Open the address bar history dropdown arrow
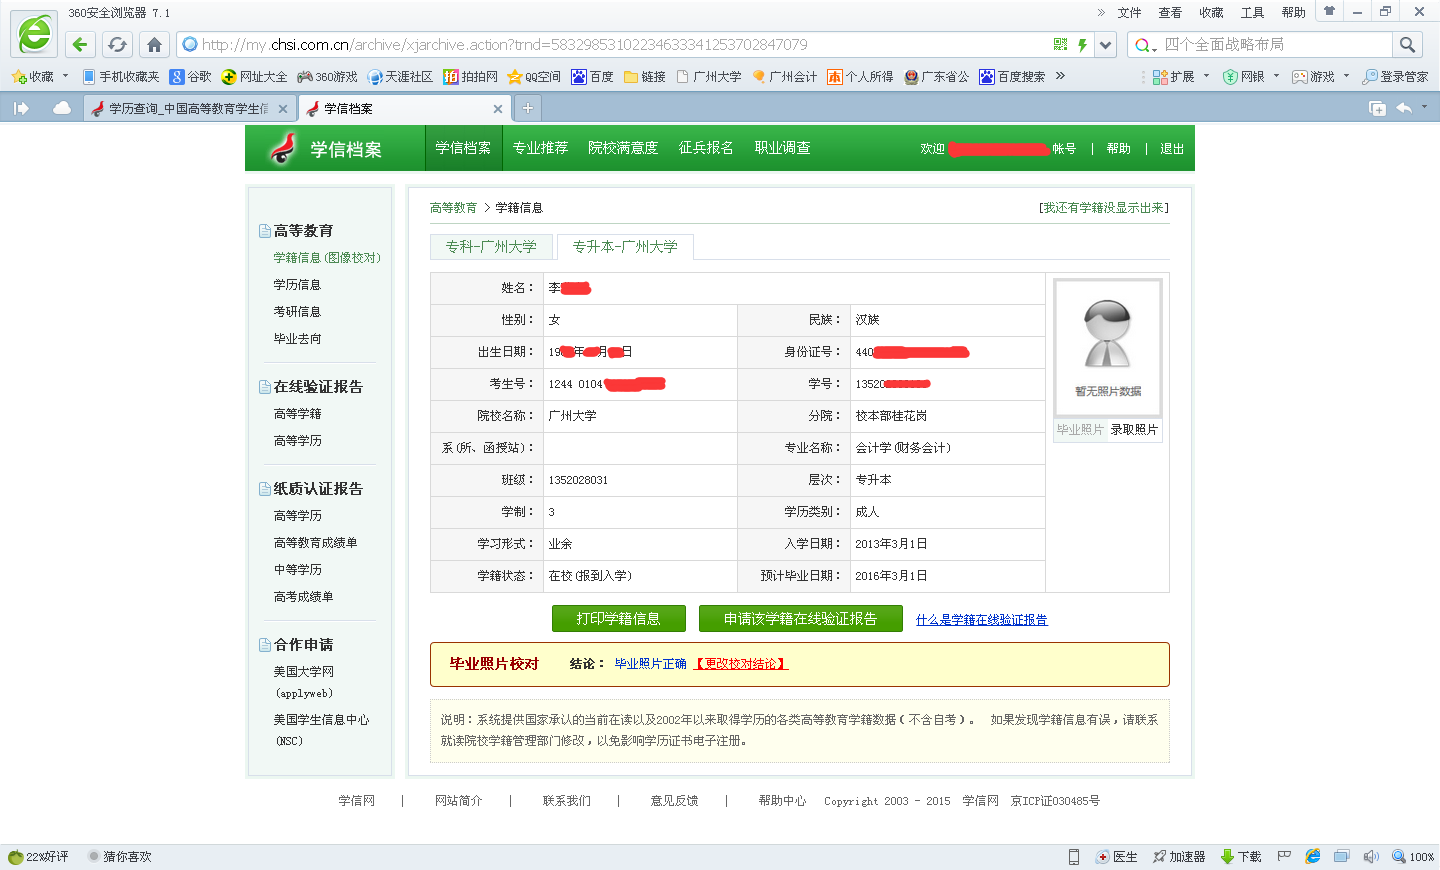Image resolution: width=1440 pixels, height=870 pixels. 1105,45
